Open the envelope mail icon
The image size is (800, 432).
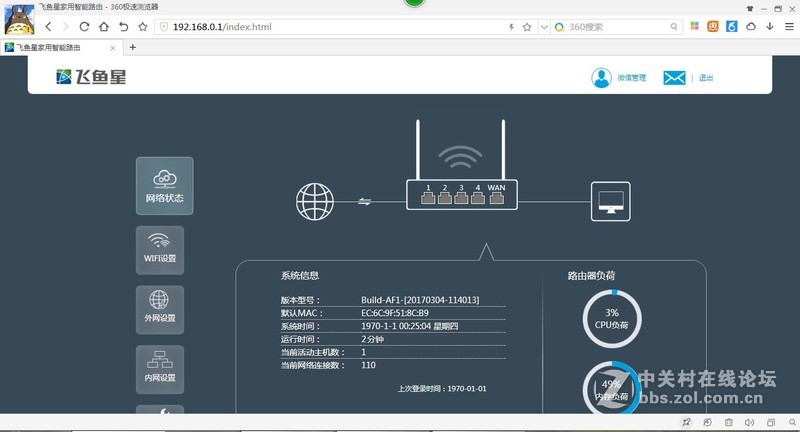(x=674, y=78)
